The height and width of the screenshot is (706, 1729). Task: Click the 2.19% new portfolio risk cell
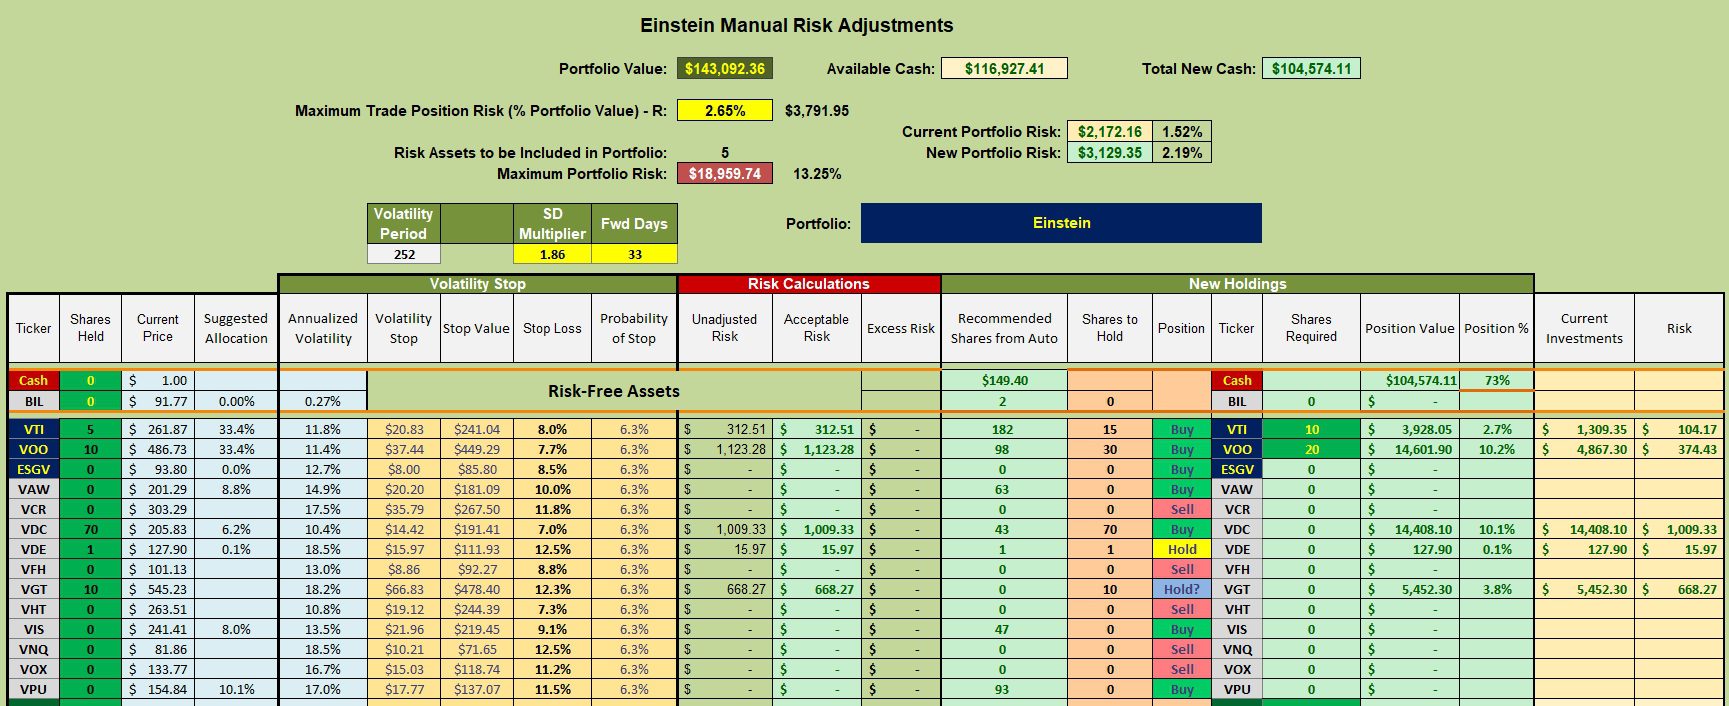[1182, 153]
